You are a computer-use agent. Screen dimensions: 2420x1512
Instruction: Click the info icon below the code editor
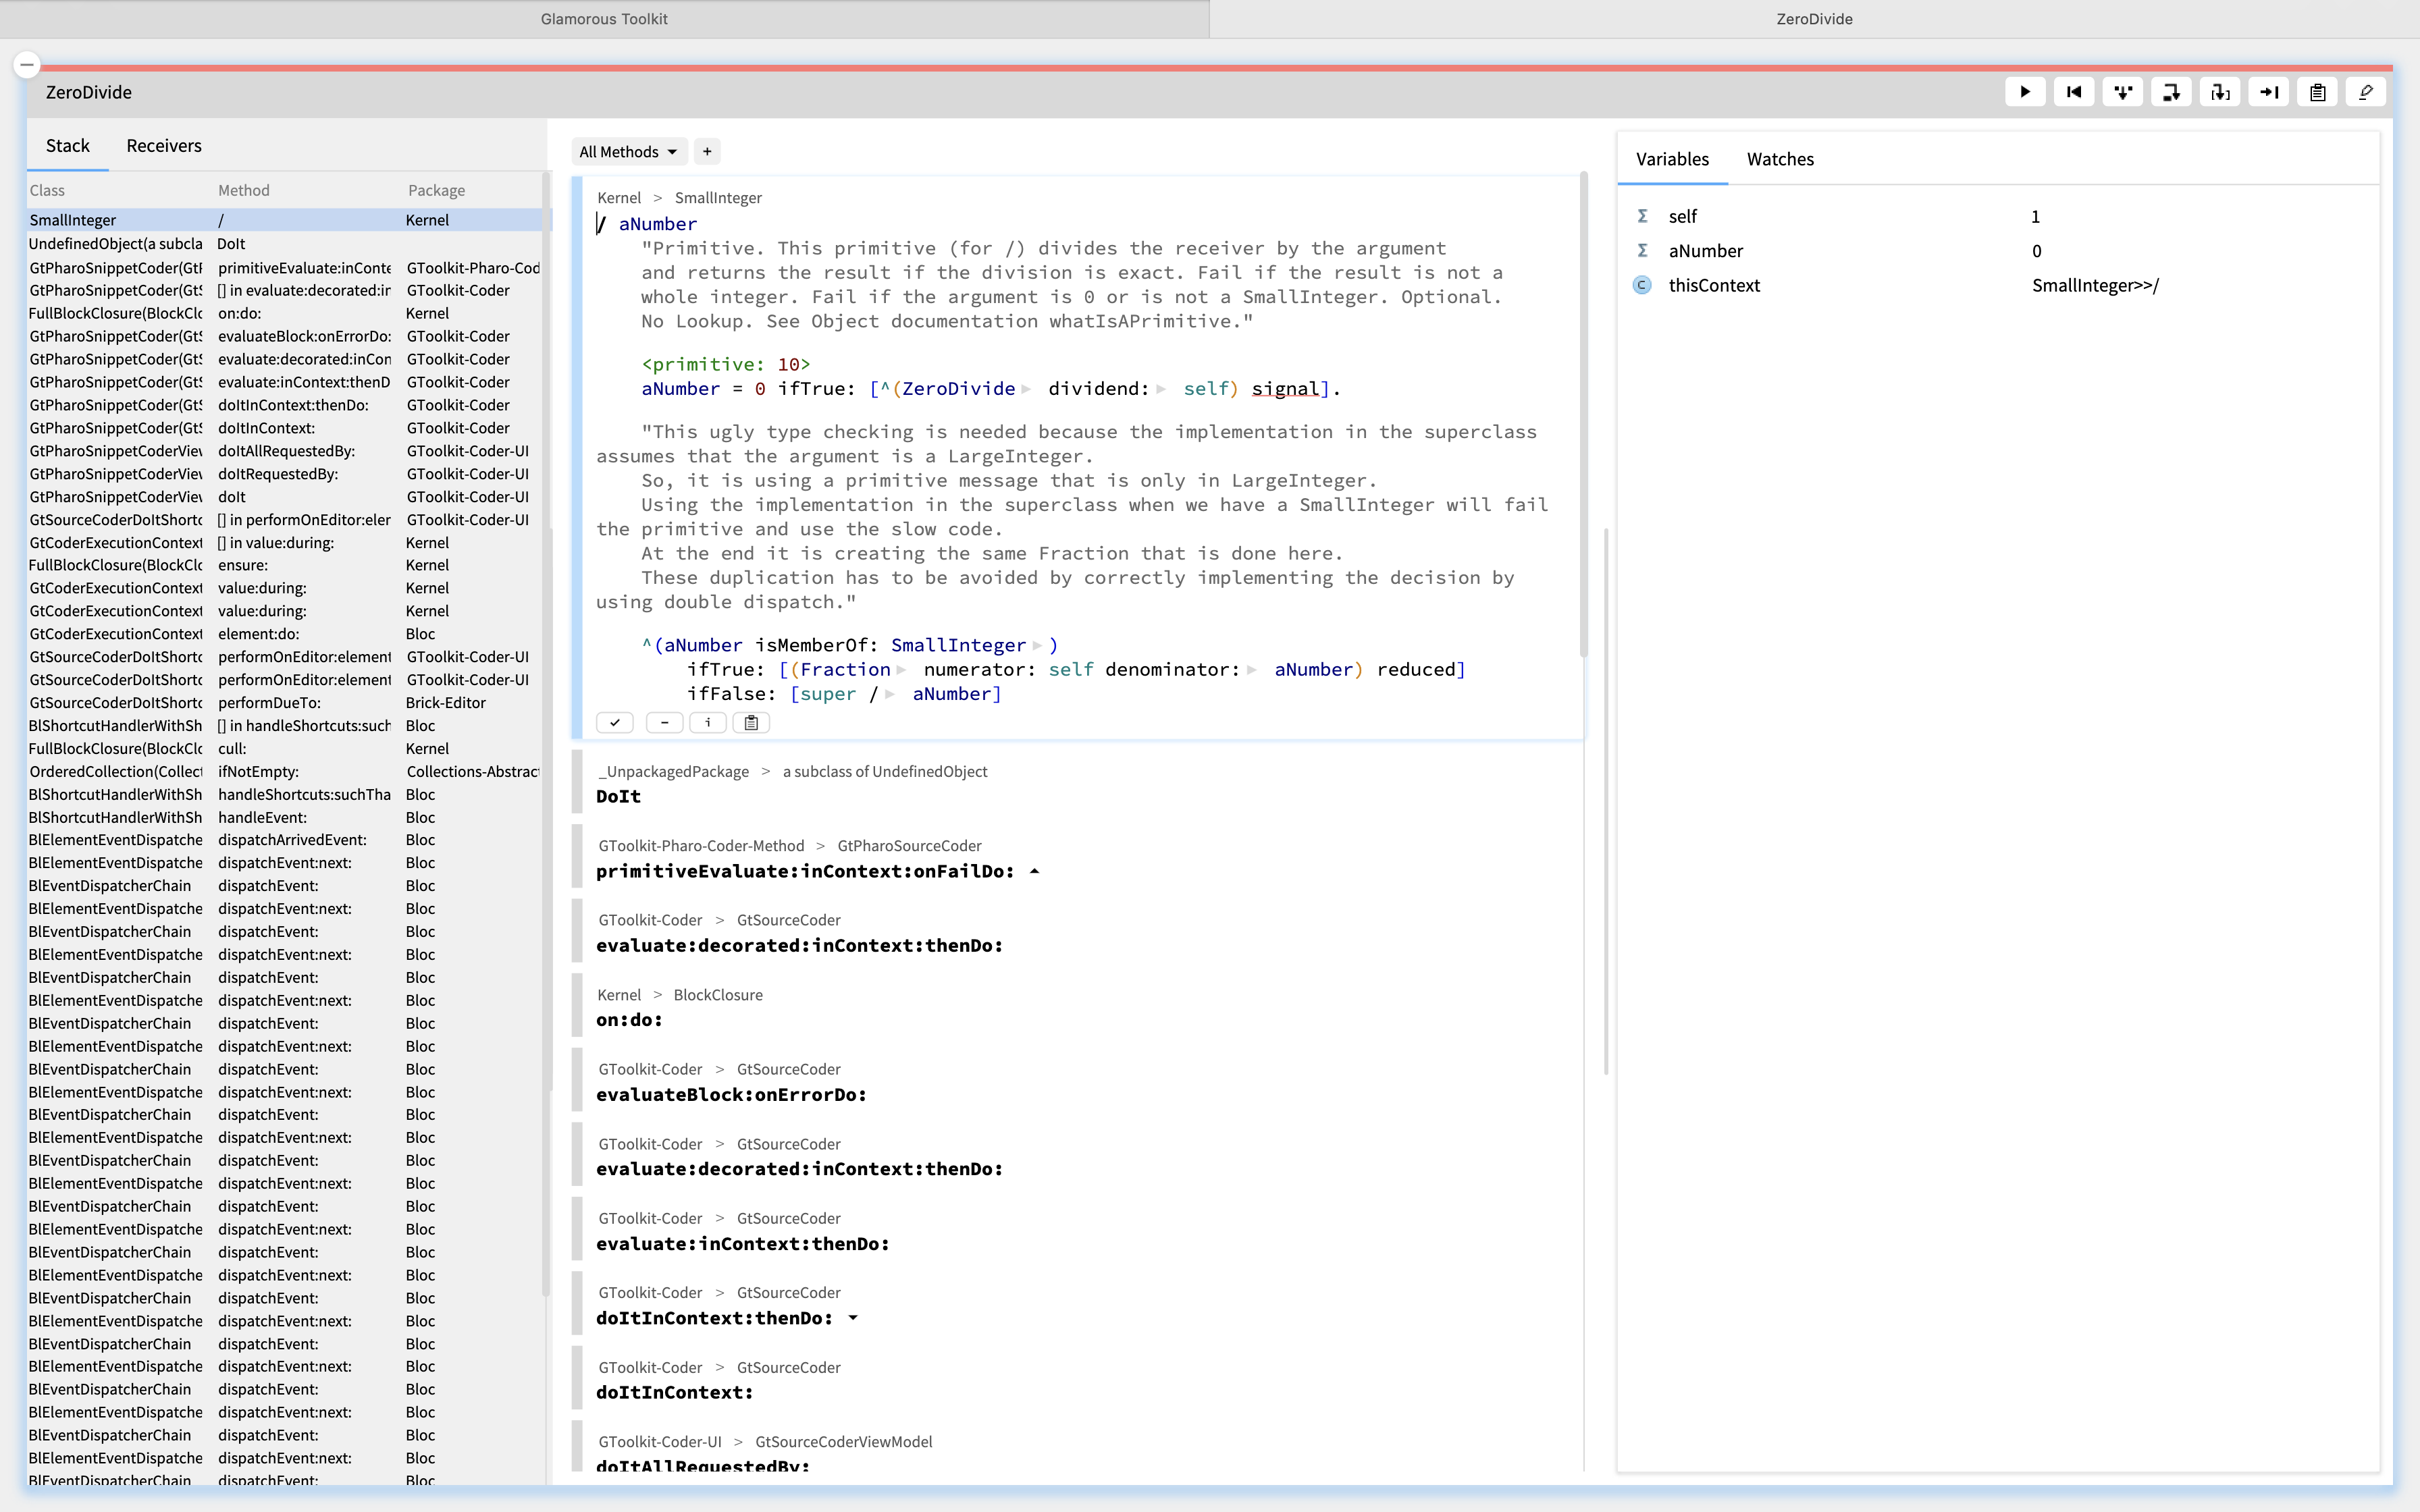tap(709, 722)
